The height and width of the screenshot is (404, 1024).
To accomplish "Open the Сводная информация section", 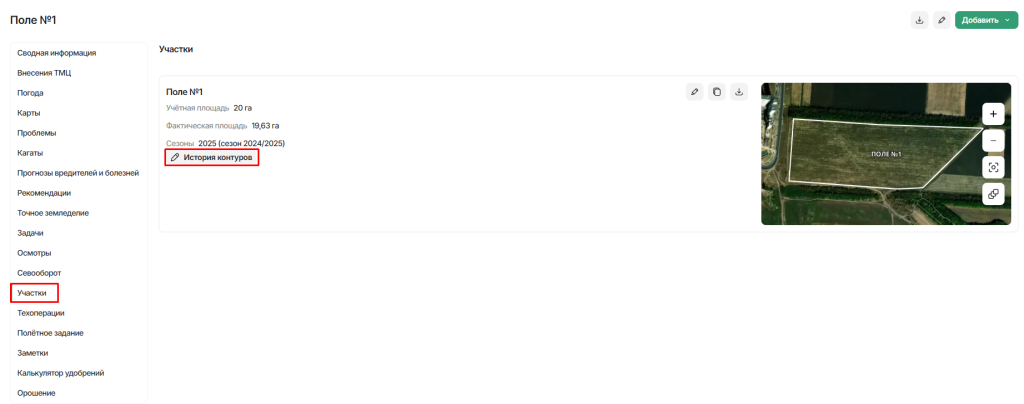I will pos(57,53).
